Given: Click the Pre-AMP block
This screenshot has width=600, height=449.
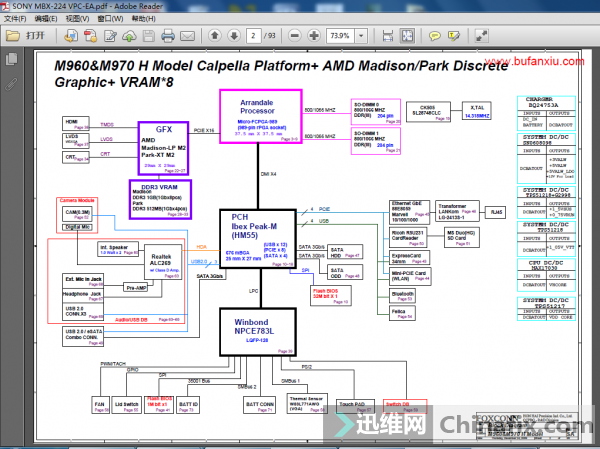Looking at the screenshot, I should (x=136, y=287).
